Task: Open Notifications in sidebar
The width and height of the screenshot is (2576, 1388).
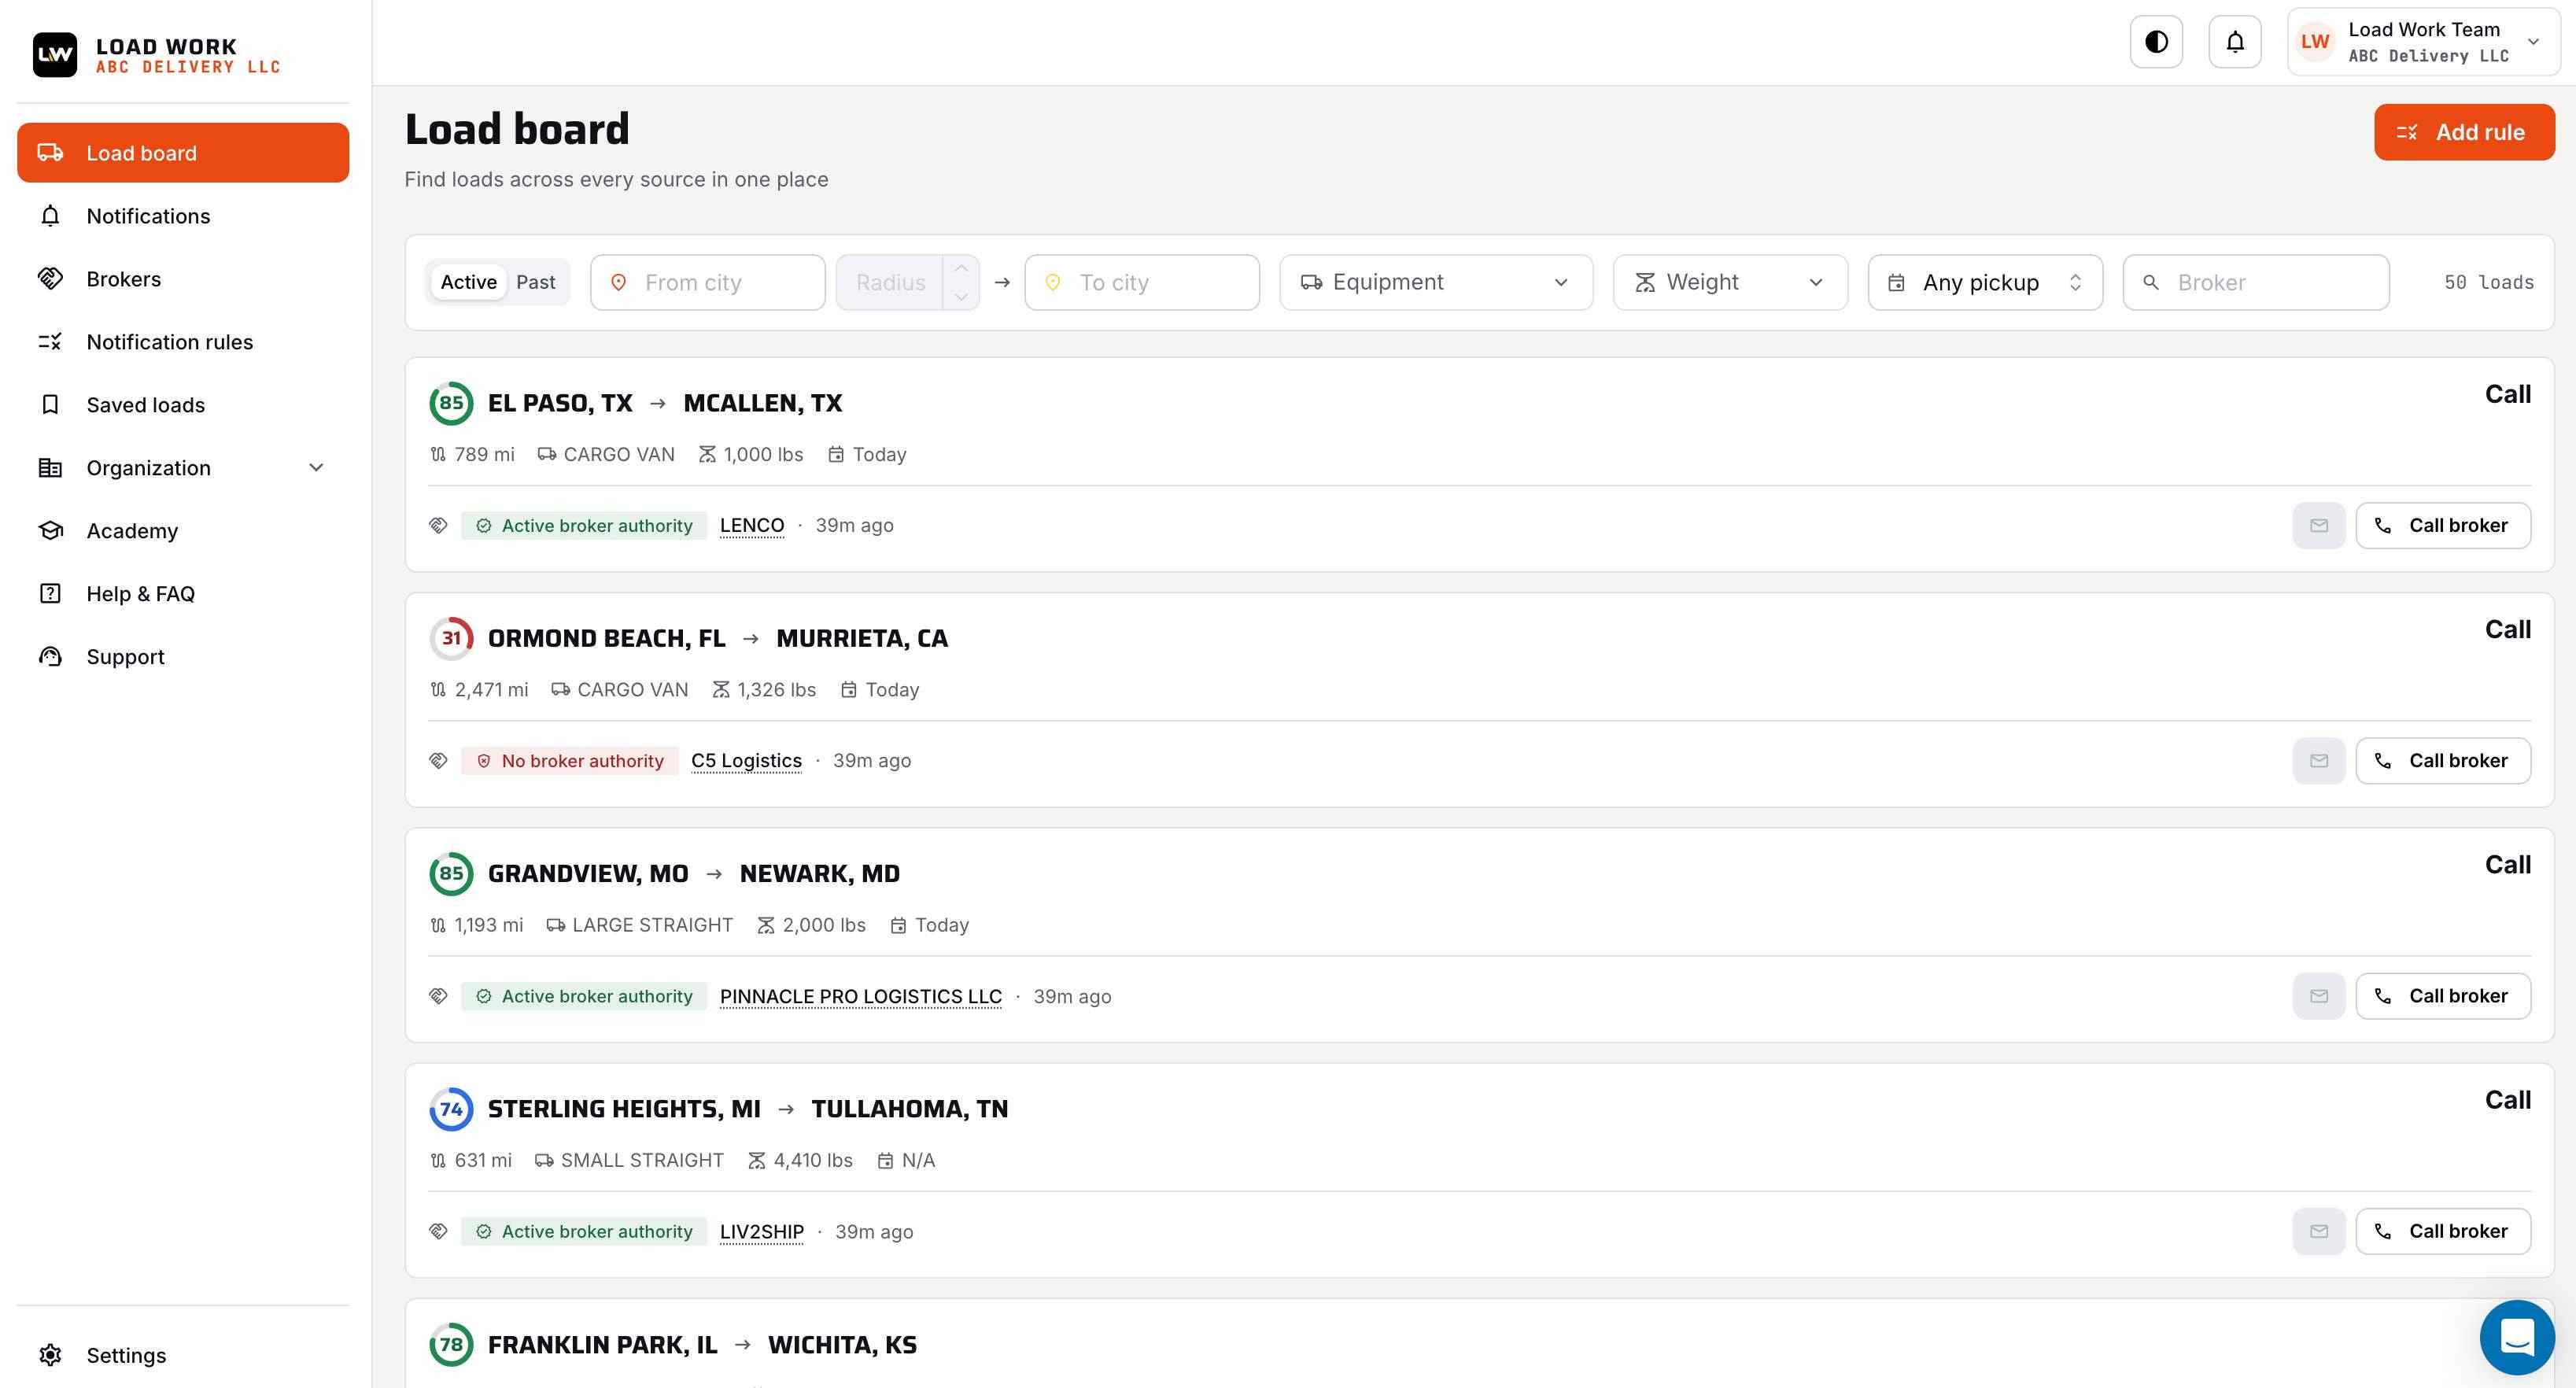Action: pyautogui.click(x=183, y=216)
